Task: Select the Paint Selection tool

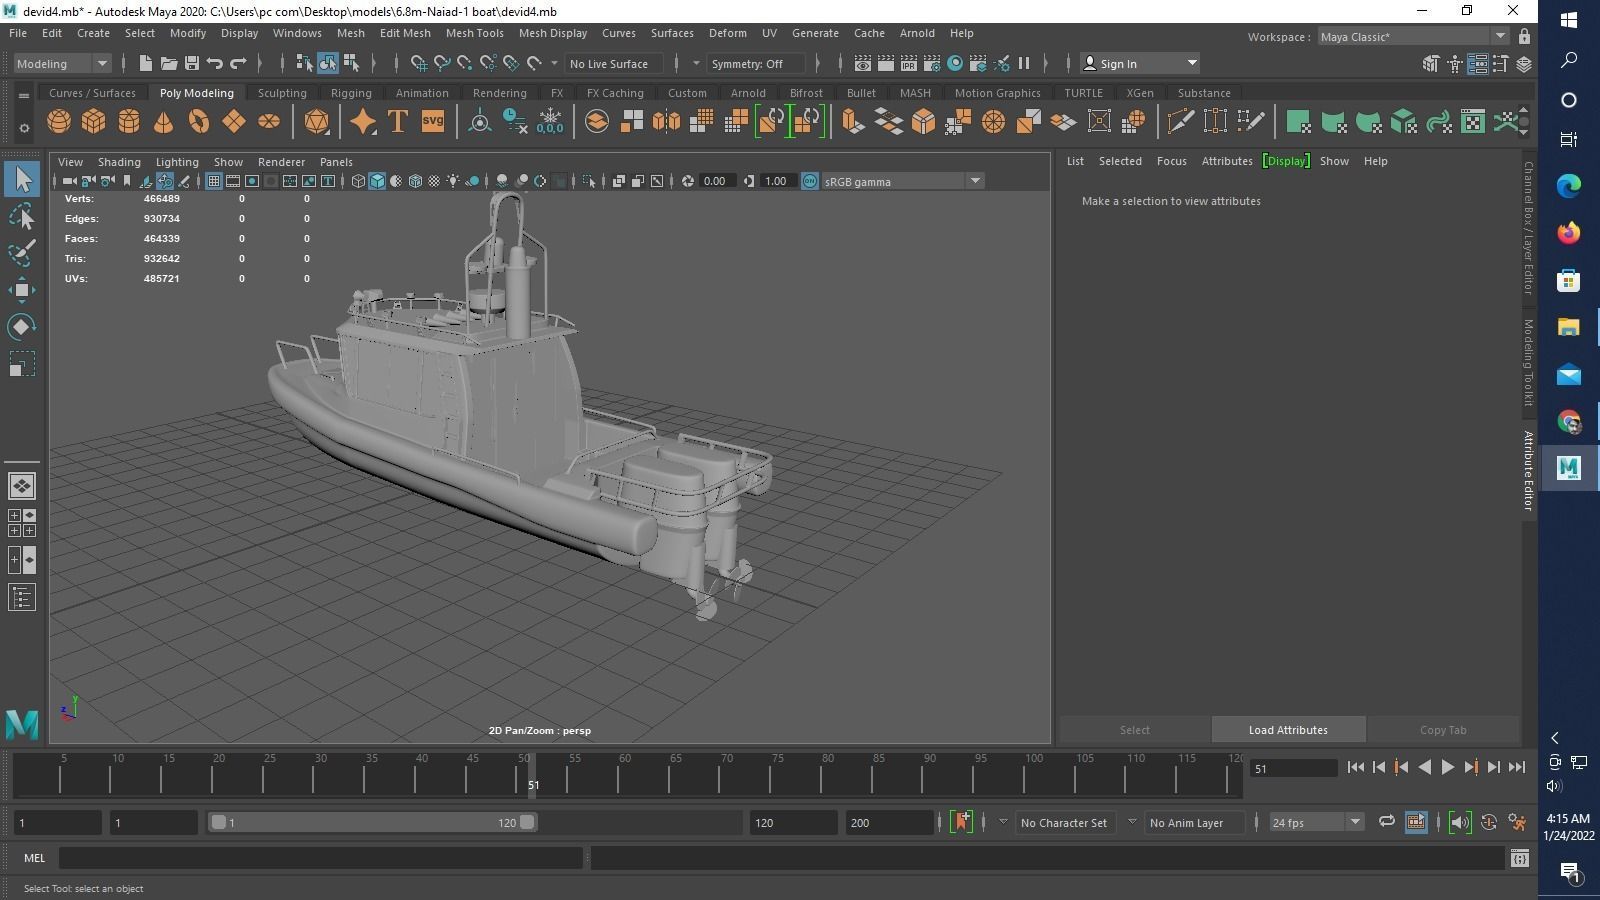Action: tap(22, 253)
